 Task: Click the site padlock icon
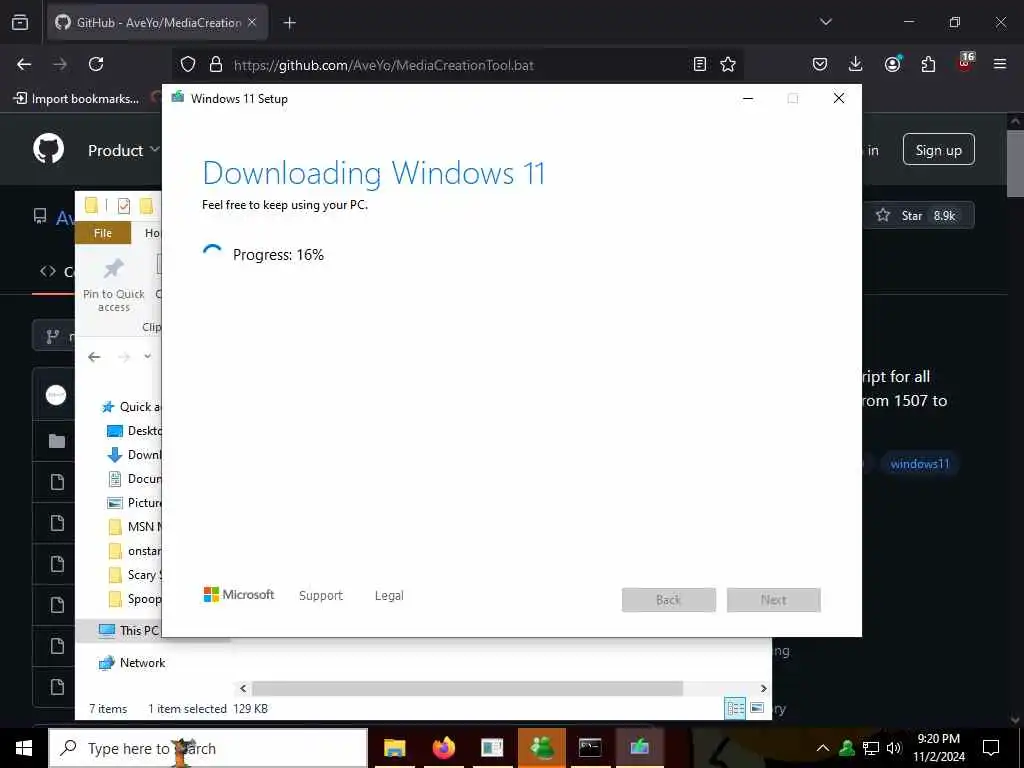pyautogui.click(x=216, y=64)
